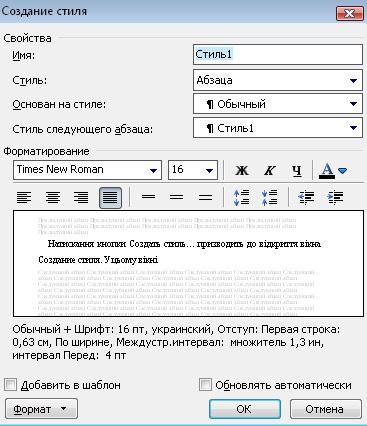Open the Формат button menu

click(41, 409)
